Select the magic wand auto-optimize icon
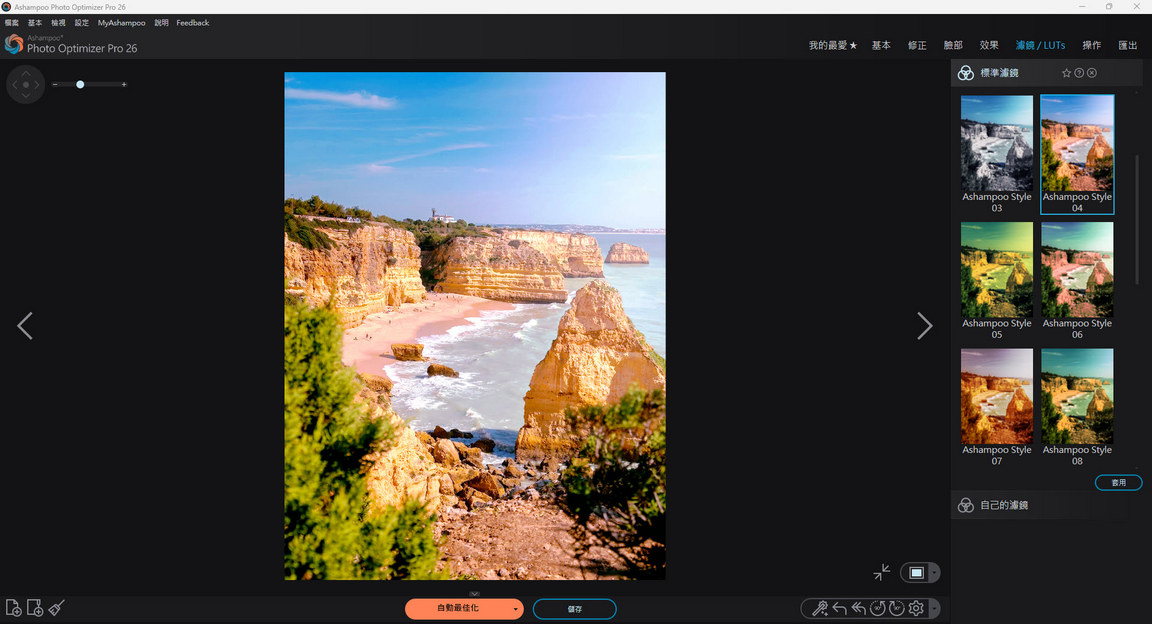 pos(820,608)
